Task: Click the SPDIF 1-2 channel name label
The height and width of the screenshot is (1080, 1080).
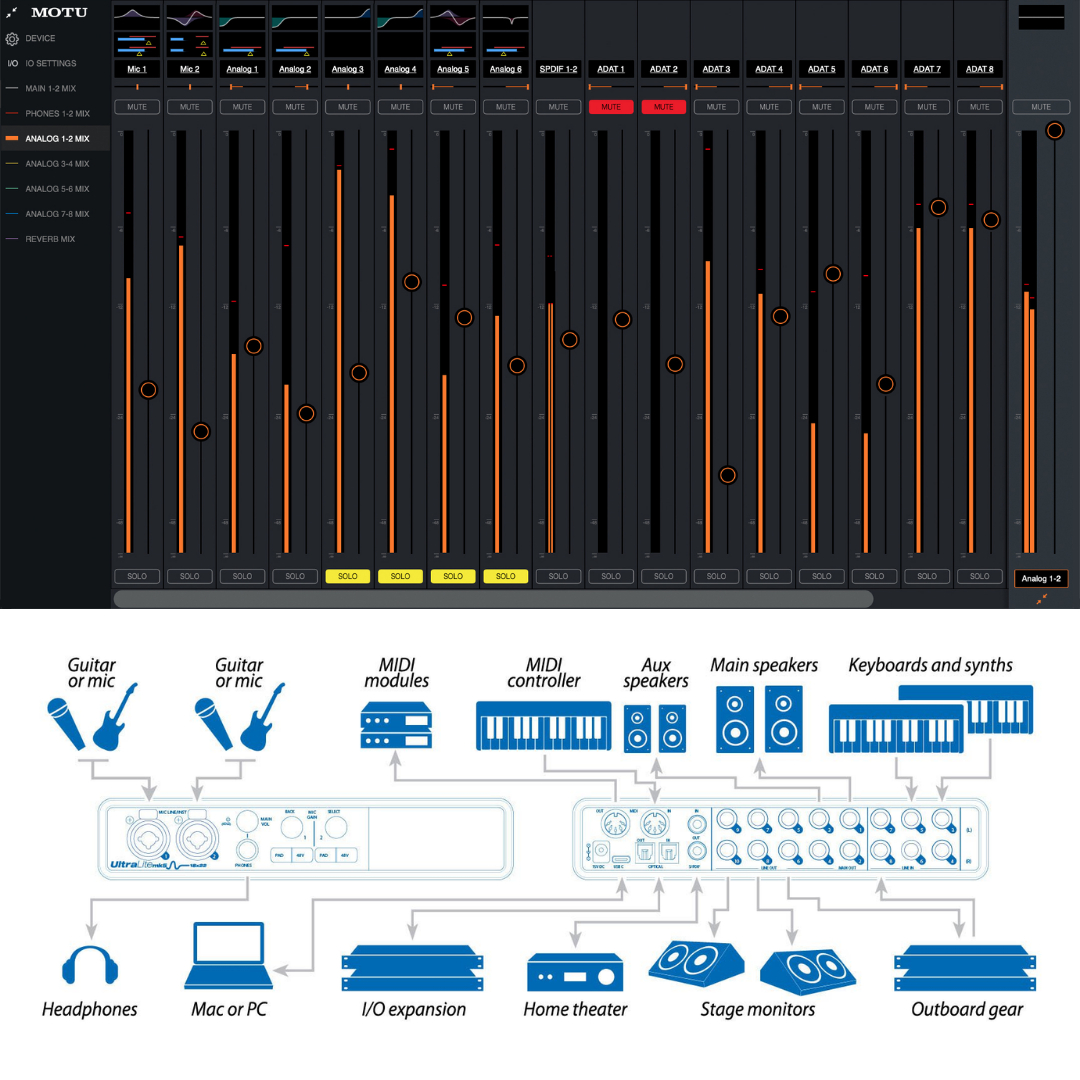Action: coord(558,69)
